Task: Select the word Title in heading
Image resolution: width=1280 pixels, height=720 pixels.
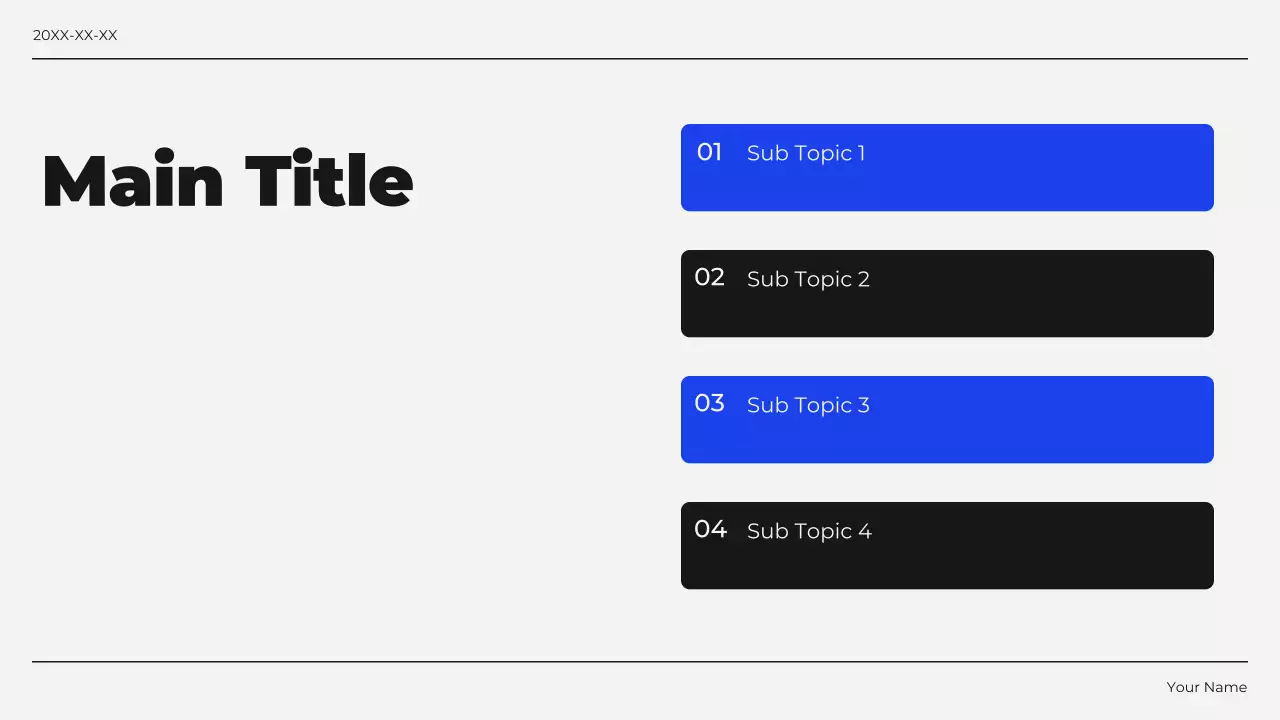Action: pos(329,182)
